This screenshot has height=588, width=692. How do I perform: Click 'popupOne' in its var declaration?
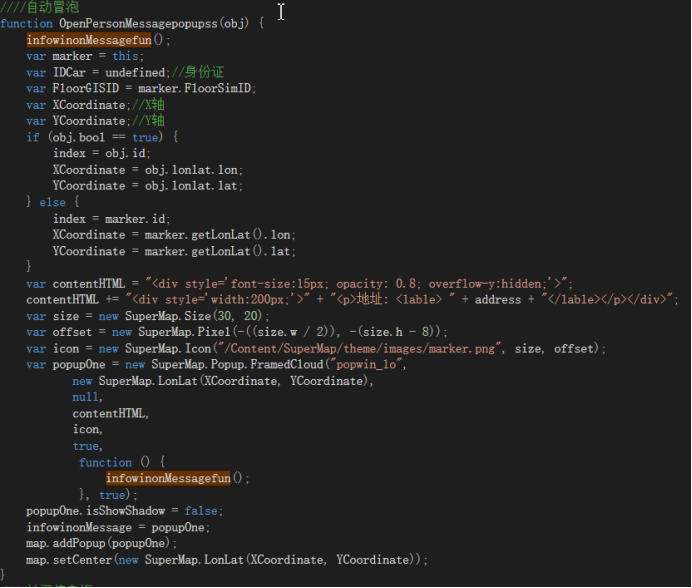pos(79,365)
